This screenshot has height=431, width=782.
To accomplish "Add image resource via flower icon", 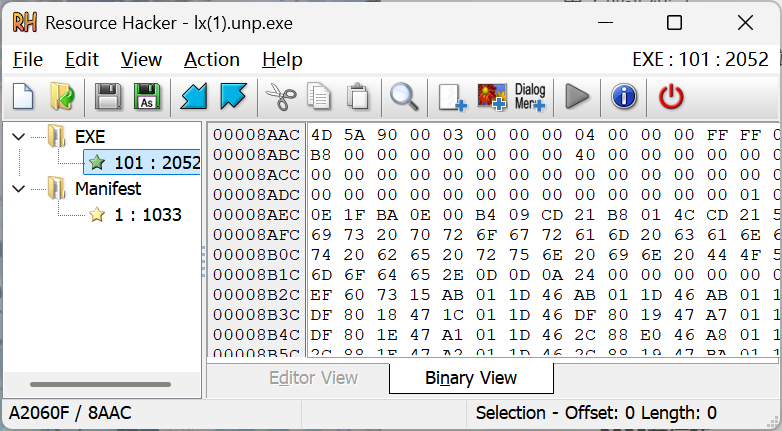I will (x=492, y=97).
